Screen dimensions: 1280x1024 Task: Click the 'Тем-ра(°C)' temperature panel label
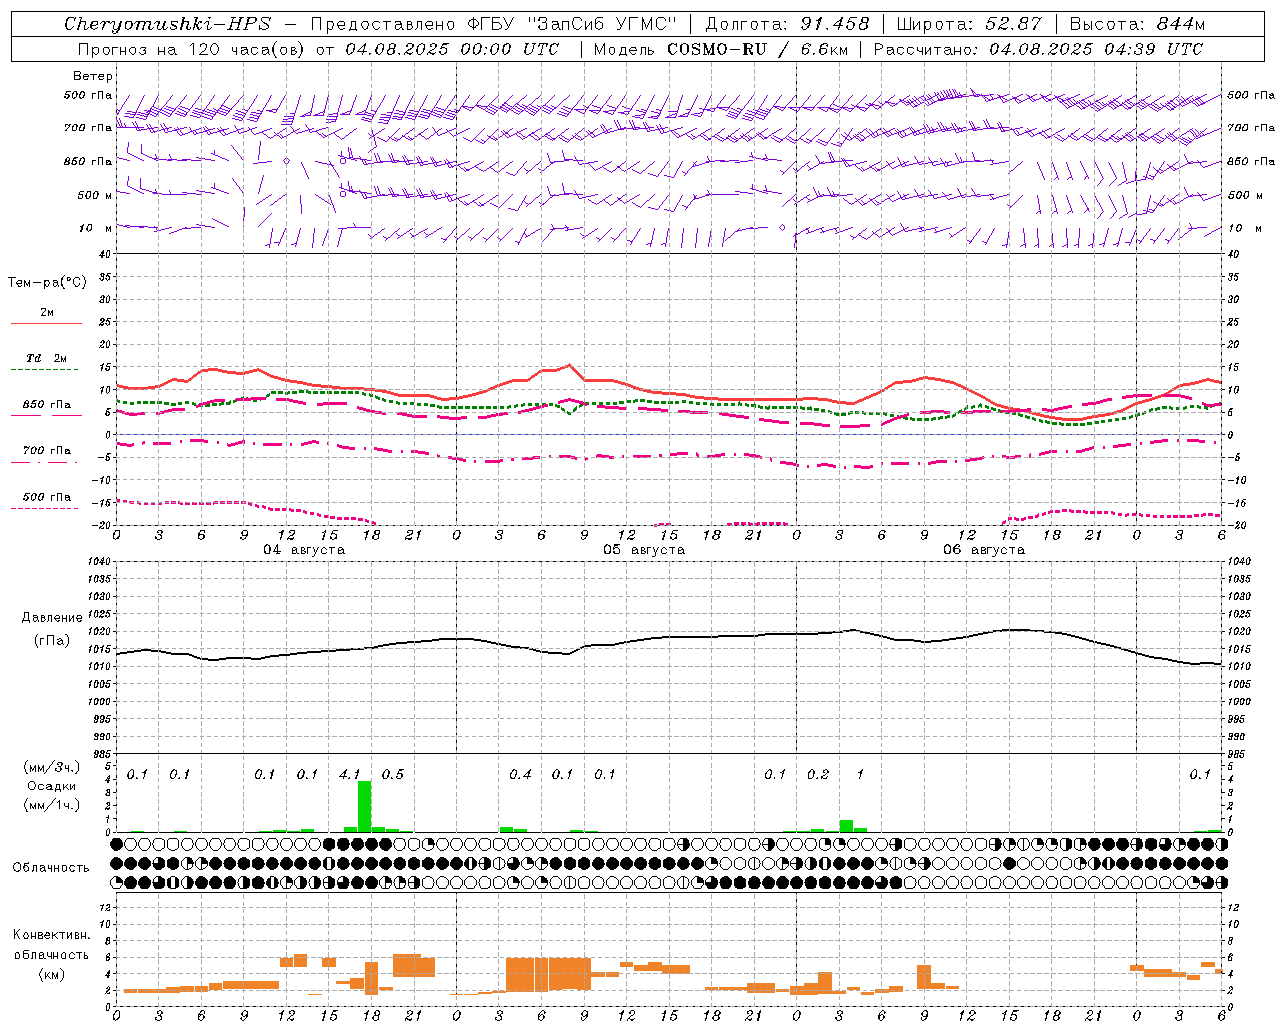[47, 283]
